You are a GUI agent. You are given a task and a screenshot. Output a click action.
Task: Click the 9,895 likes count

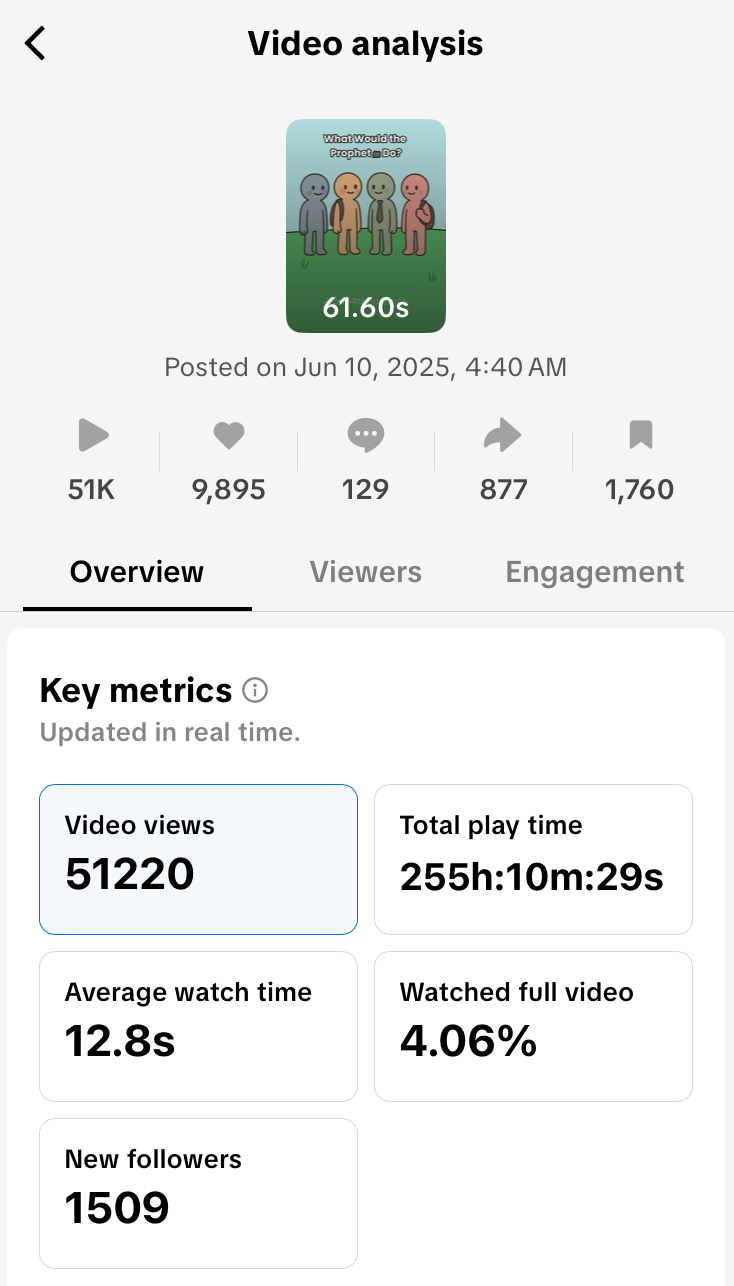pos(229,490)
